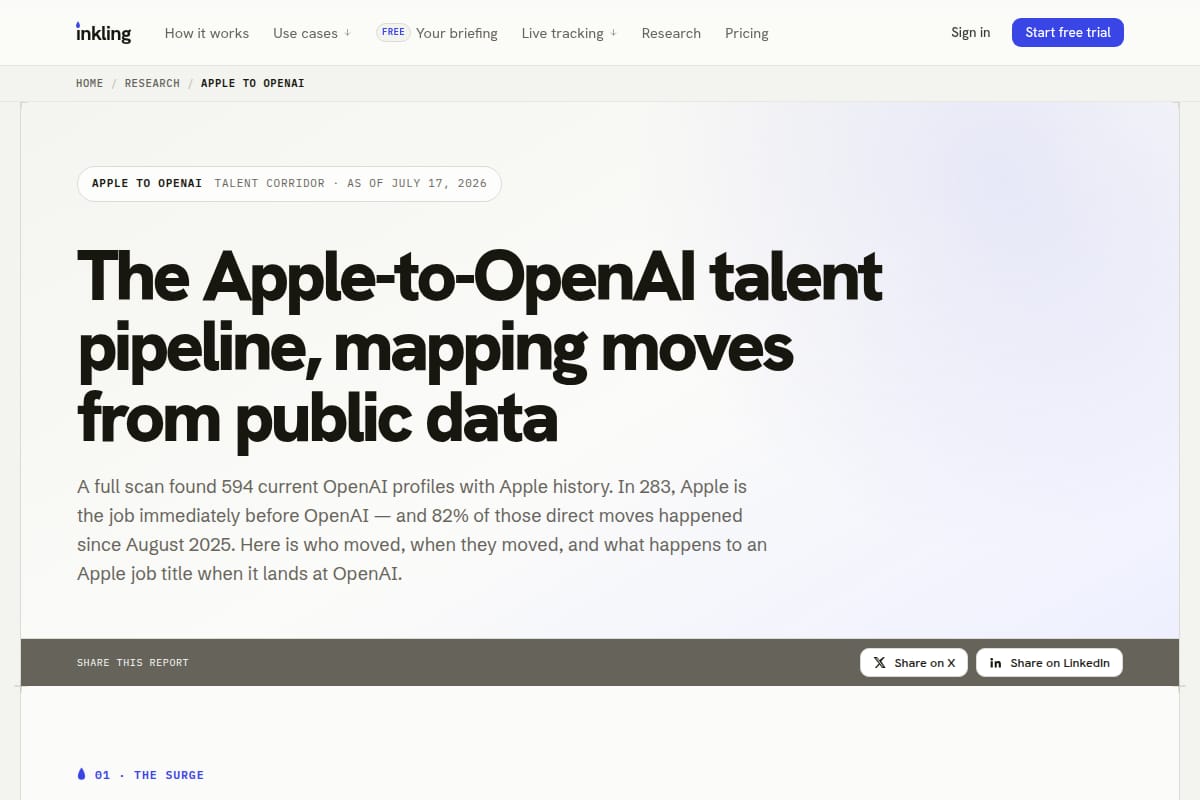Click the LinkedIn logo icon

(996, 663)
